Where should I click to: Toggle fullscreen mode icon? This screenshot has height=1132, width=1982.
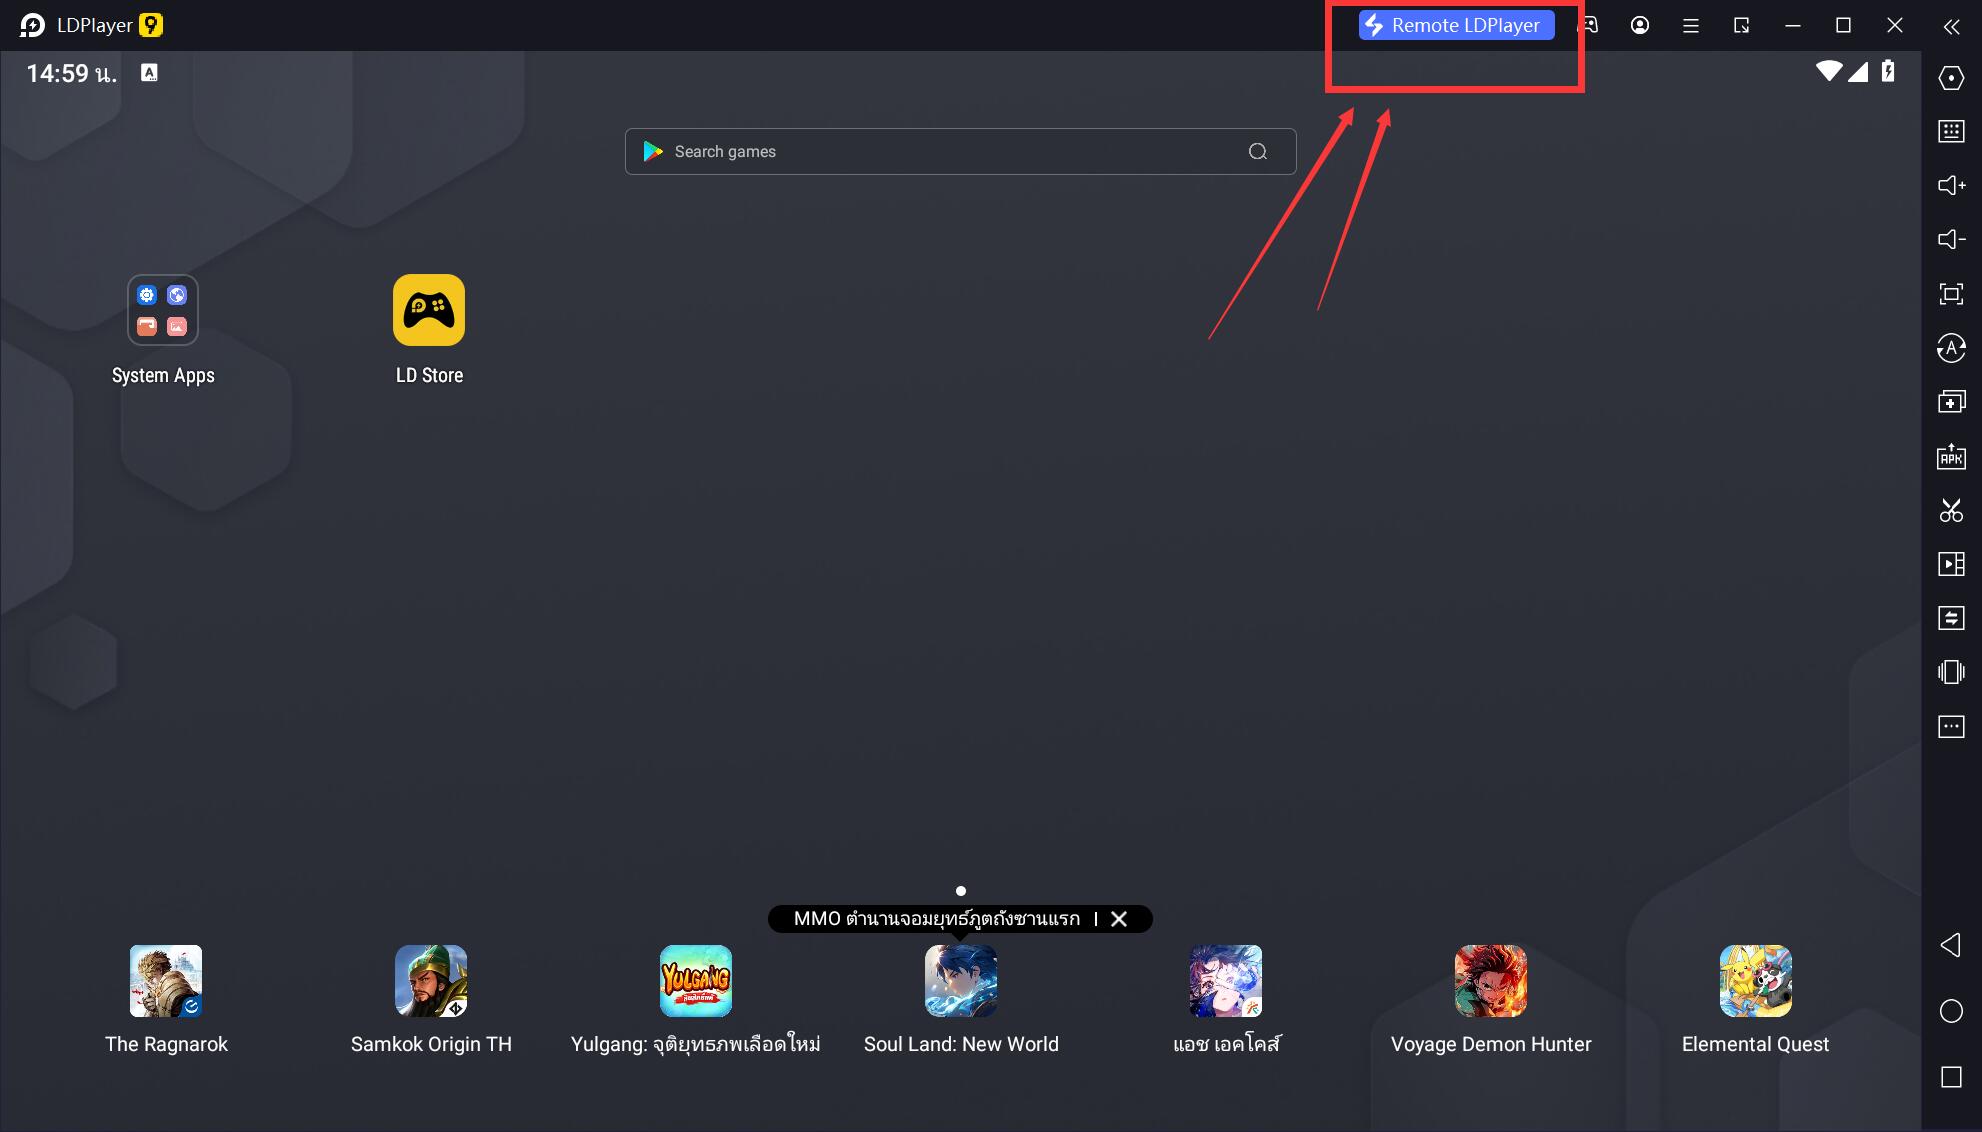1951,294
